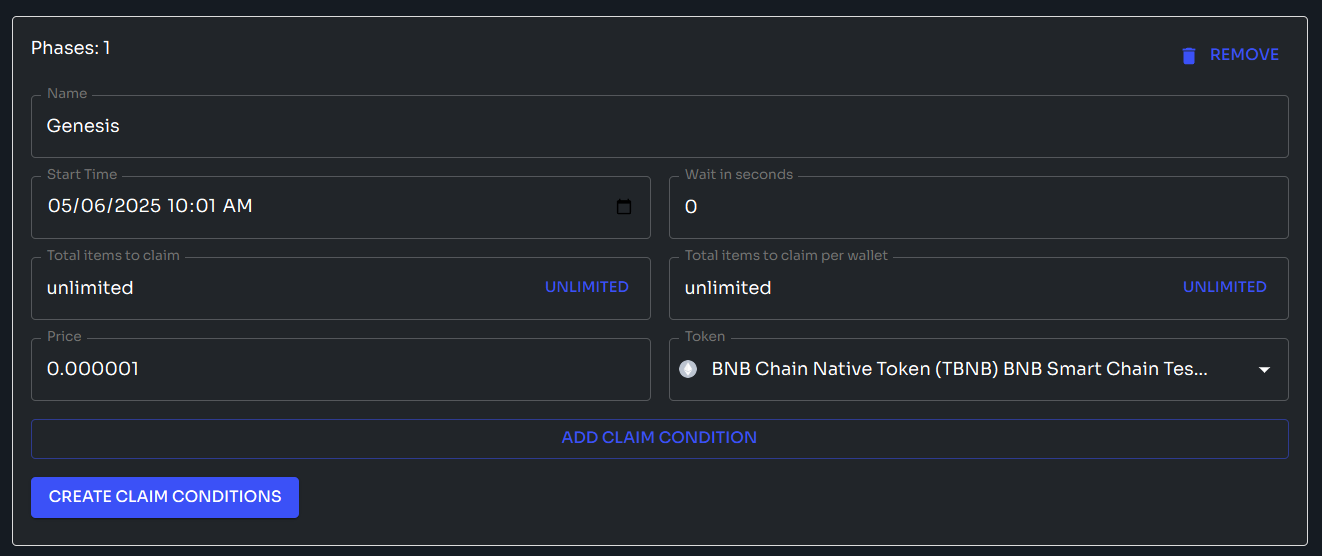Click the Start Time date value
This screenshot has width=1322, height=556.
click(150, 207)
